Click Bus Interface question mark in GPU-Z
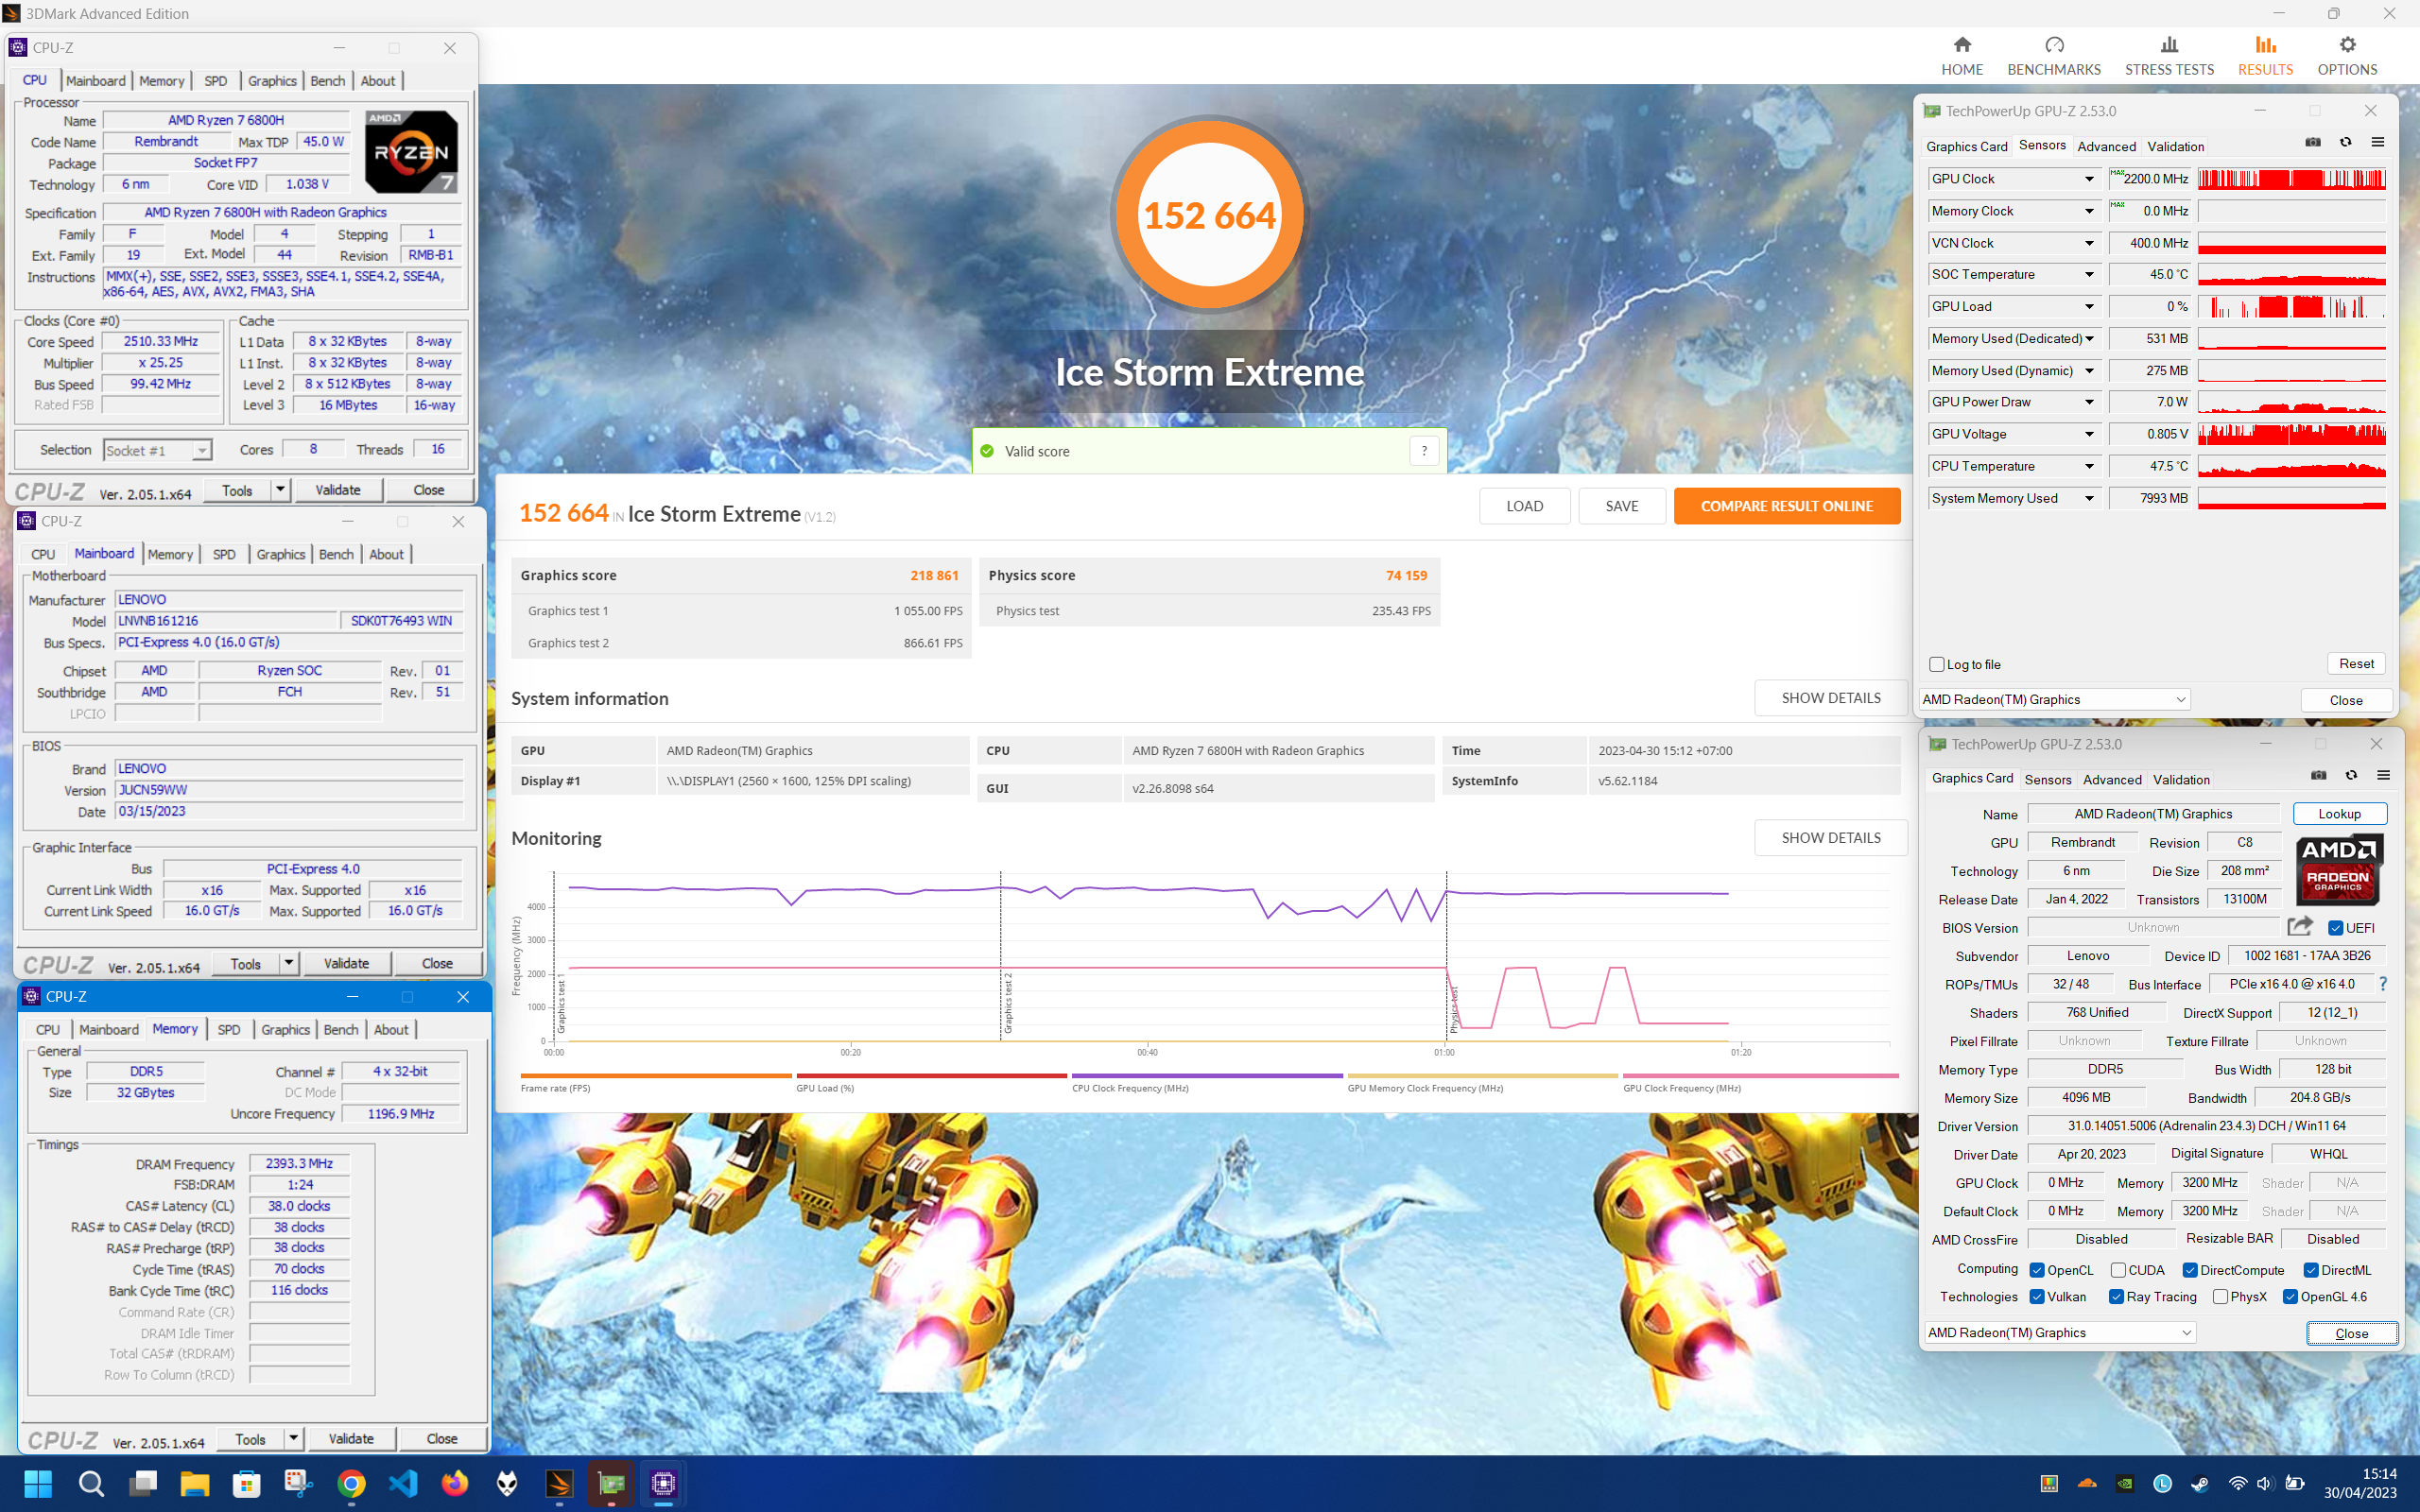The height and width of the screenshot is (1512, 2420). pyautogui.click(x=2383, y=984)
